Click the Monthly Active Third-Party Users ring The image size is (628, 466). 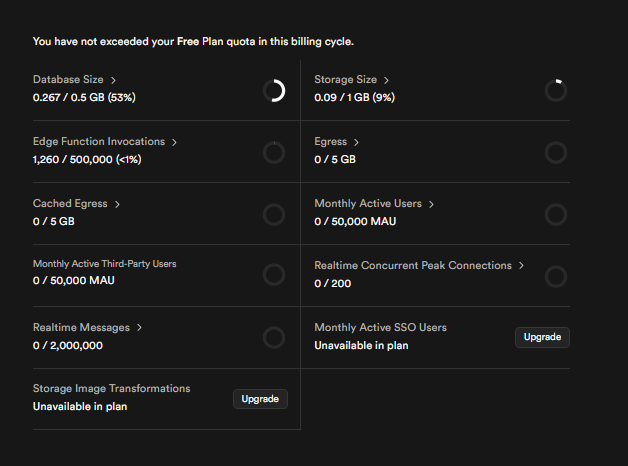tap(274, 275)
